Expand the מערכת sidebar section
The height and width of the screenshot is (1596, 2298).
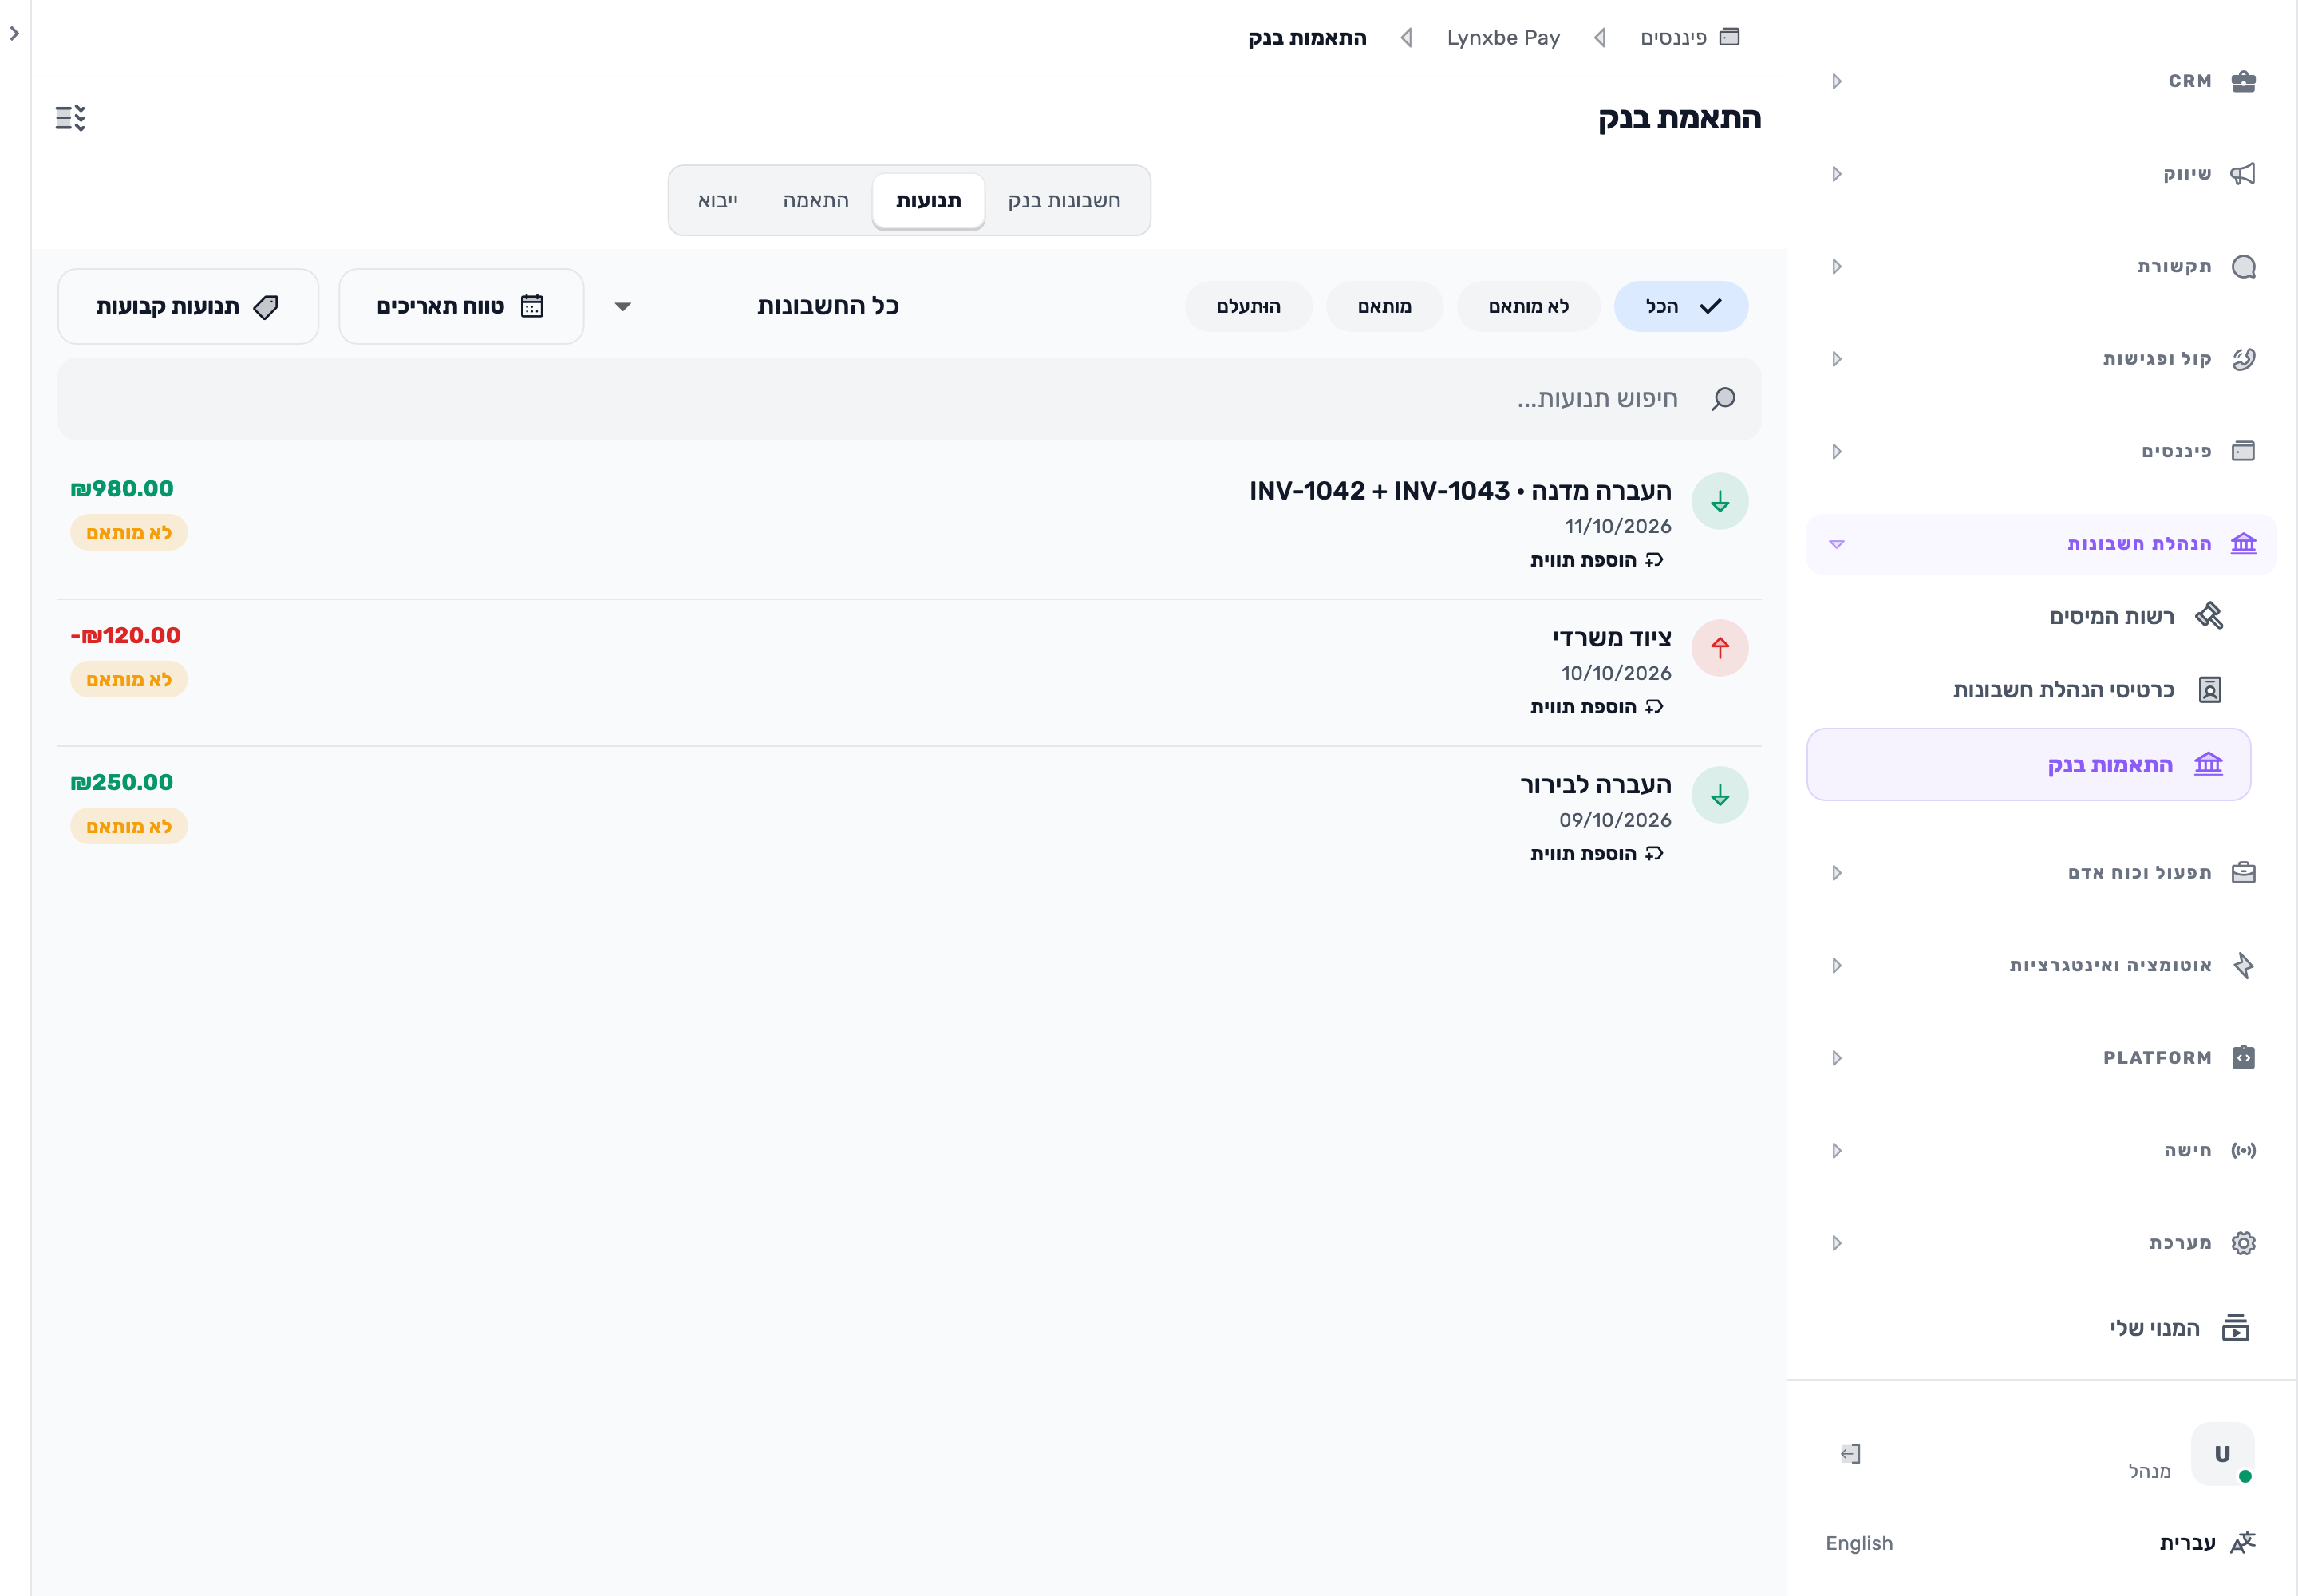coord(2041,1243)
